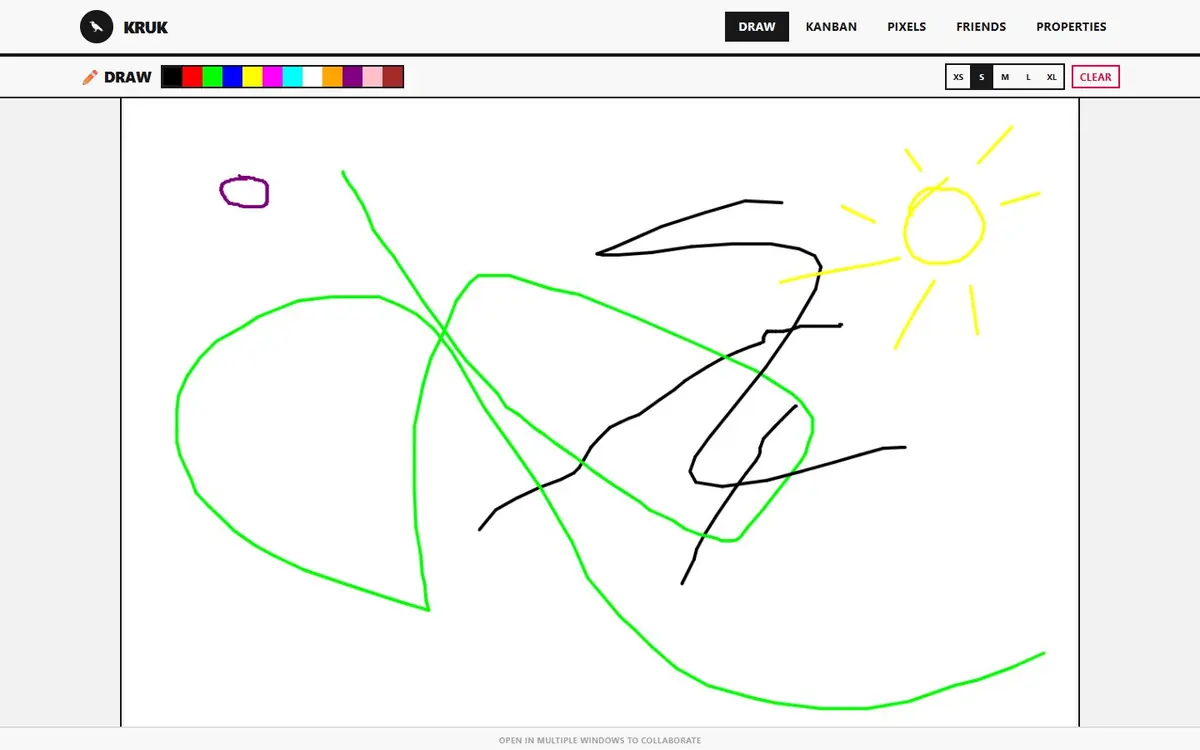The height and width of the screenshot is (750, 1200).
Task: Click 'Open in multiple windows to collaborate' text
Action: click(x=600, y=741)
